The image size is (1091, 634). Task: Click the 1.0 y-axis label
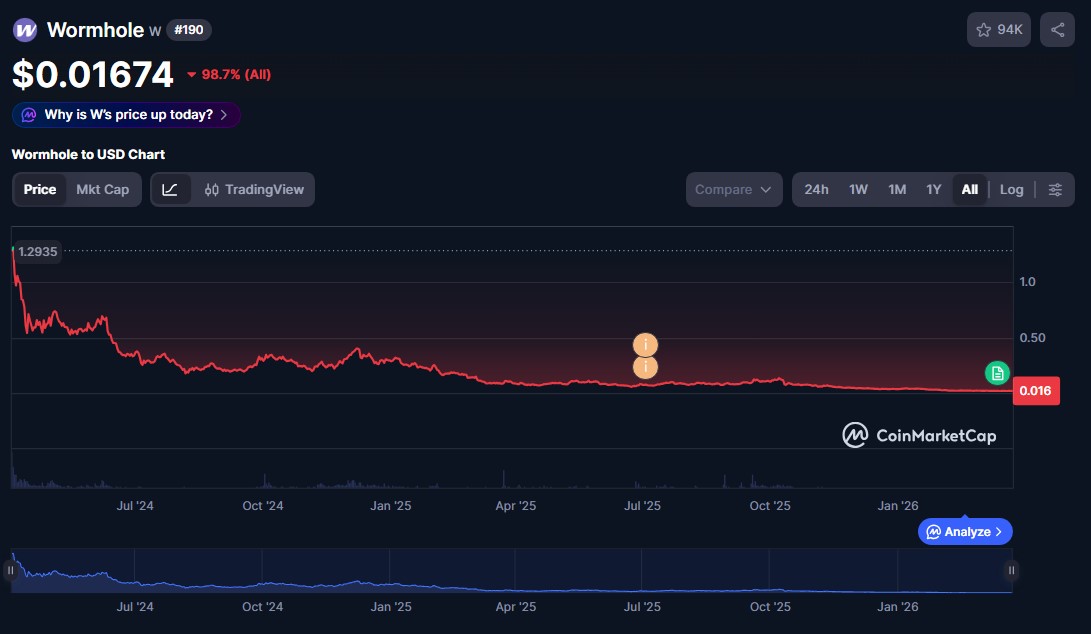(x=1027, y=282)
